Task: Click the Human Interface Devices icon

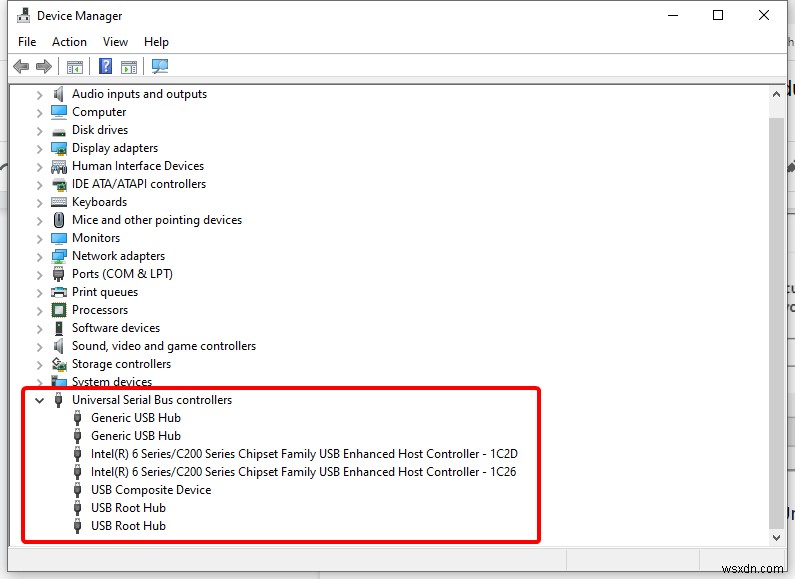Action: click(59, 166)
